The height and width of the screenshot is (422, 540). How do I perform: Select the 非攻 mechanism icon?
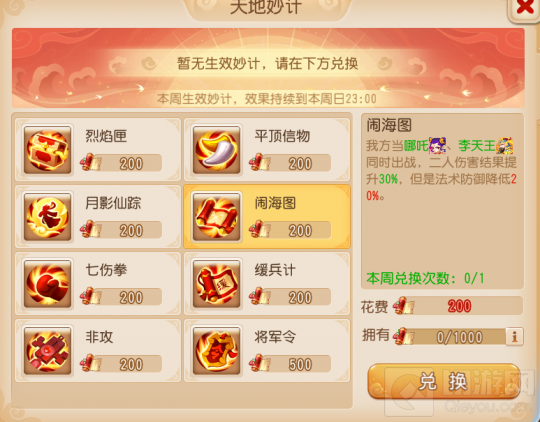[x=48, y=351]
